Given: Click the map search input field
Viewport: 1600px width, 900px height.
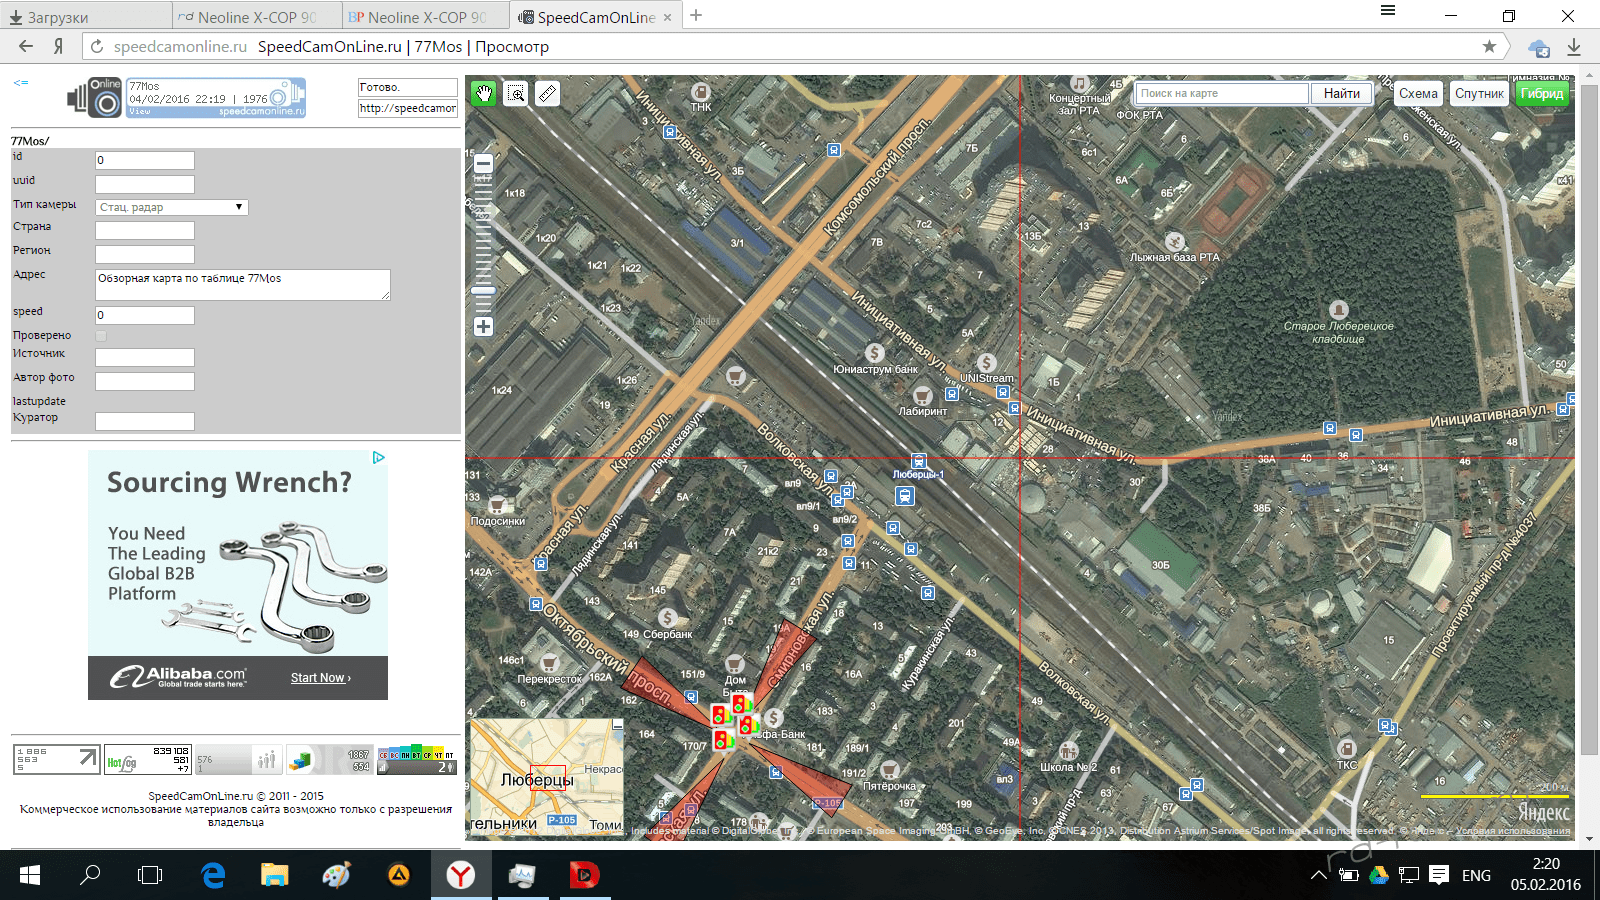Looking at the screenshot, I should [1221, 93].
